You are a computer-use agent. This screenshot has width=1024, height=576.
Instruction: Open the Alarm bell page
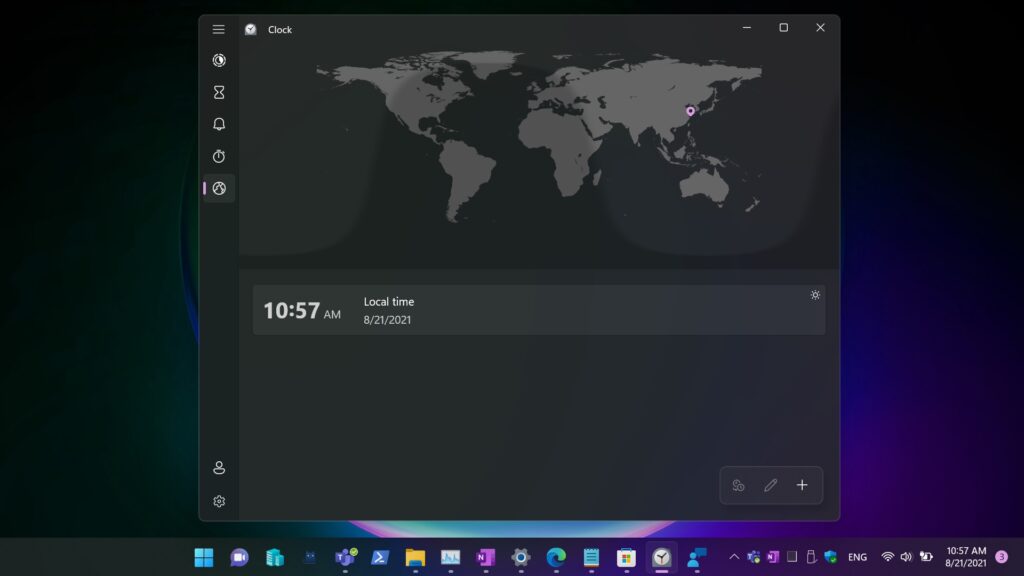click(219, 125)
